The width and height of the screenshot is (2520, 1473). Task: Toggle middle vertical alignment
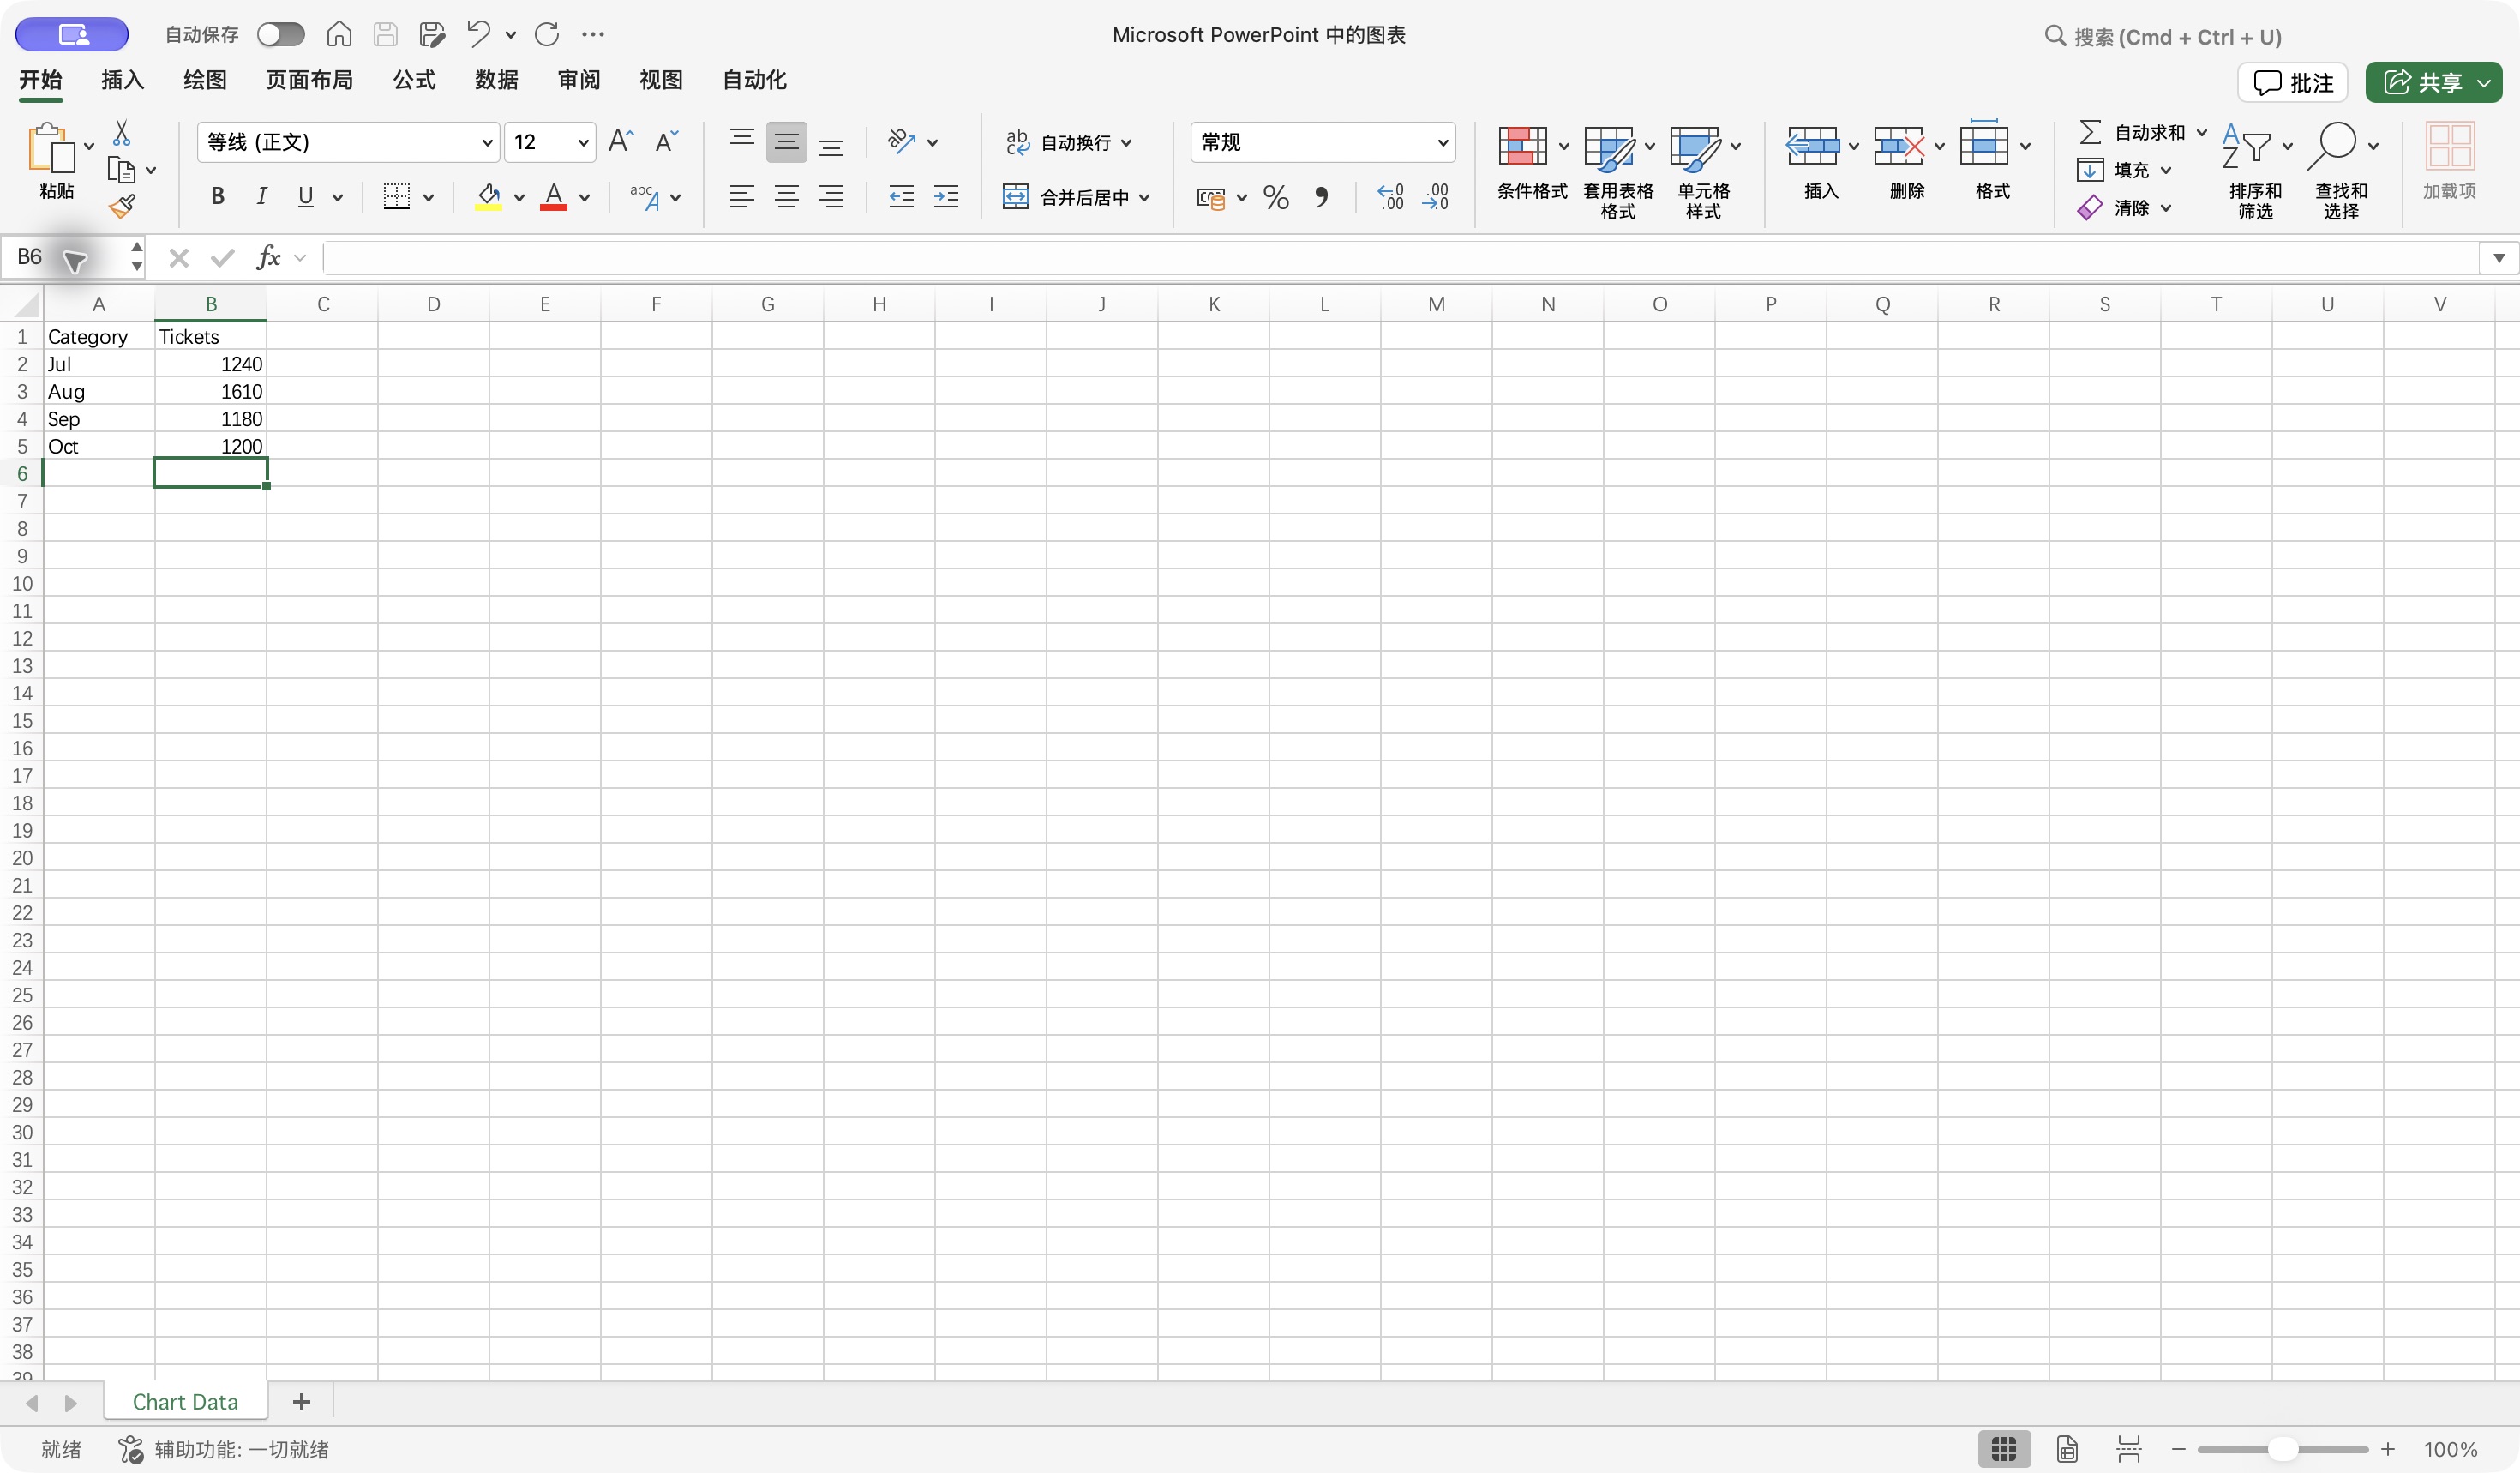(786, 142)
